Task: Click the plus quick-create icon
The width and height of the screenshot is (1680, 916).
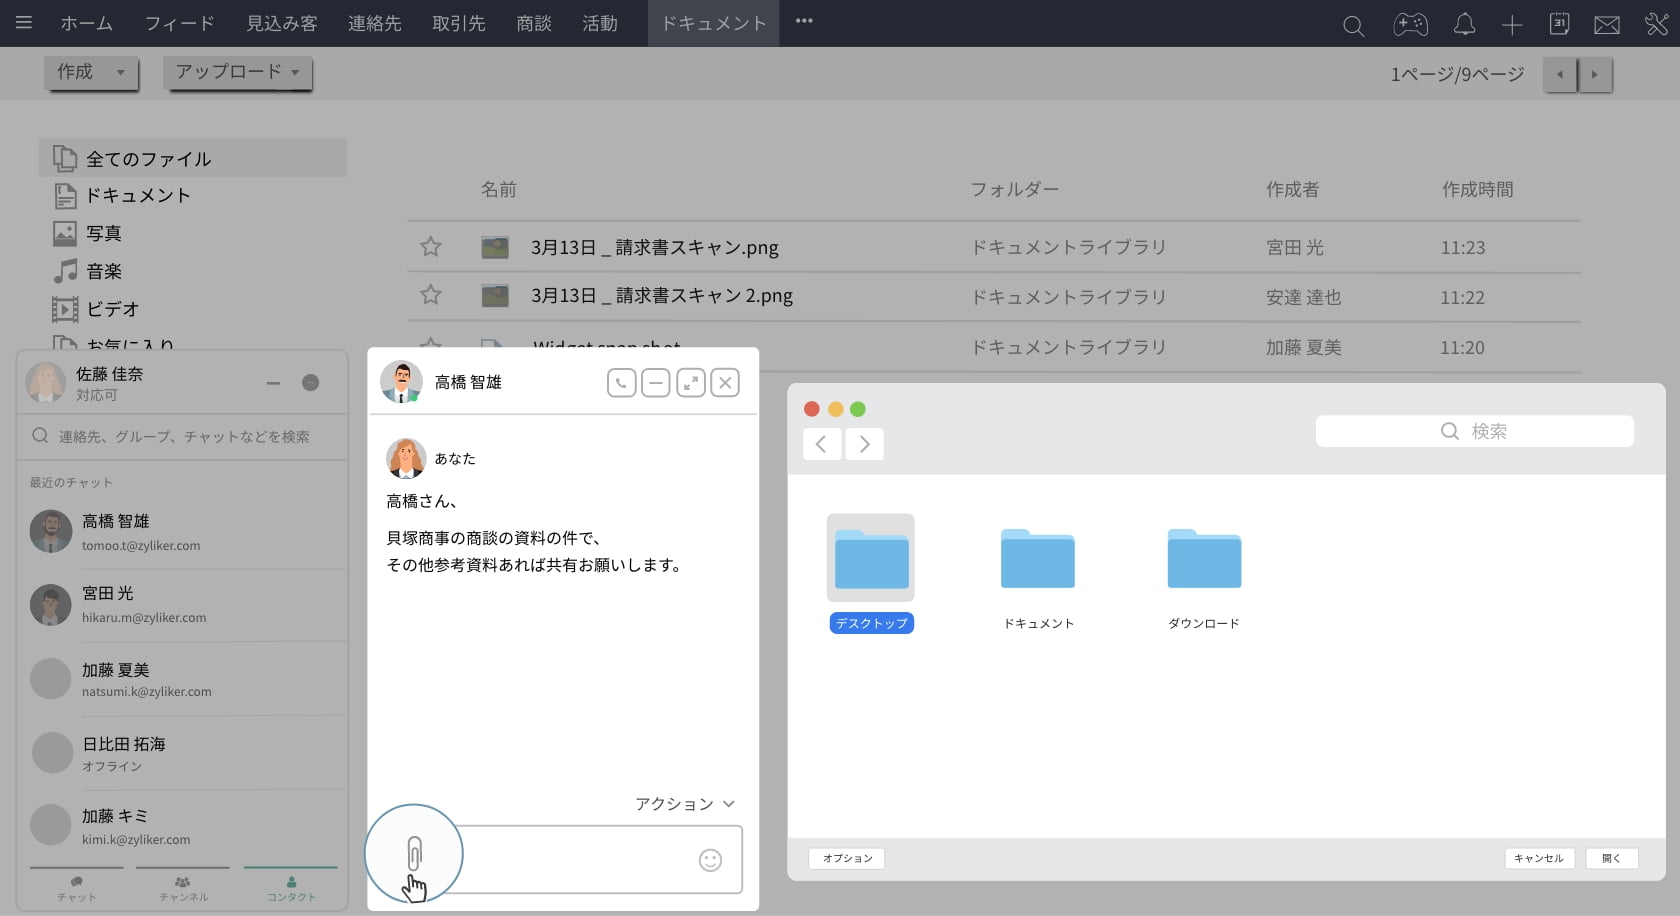Action: [1512, 26]
